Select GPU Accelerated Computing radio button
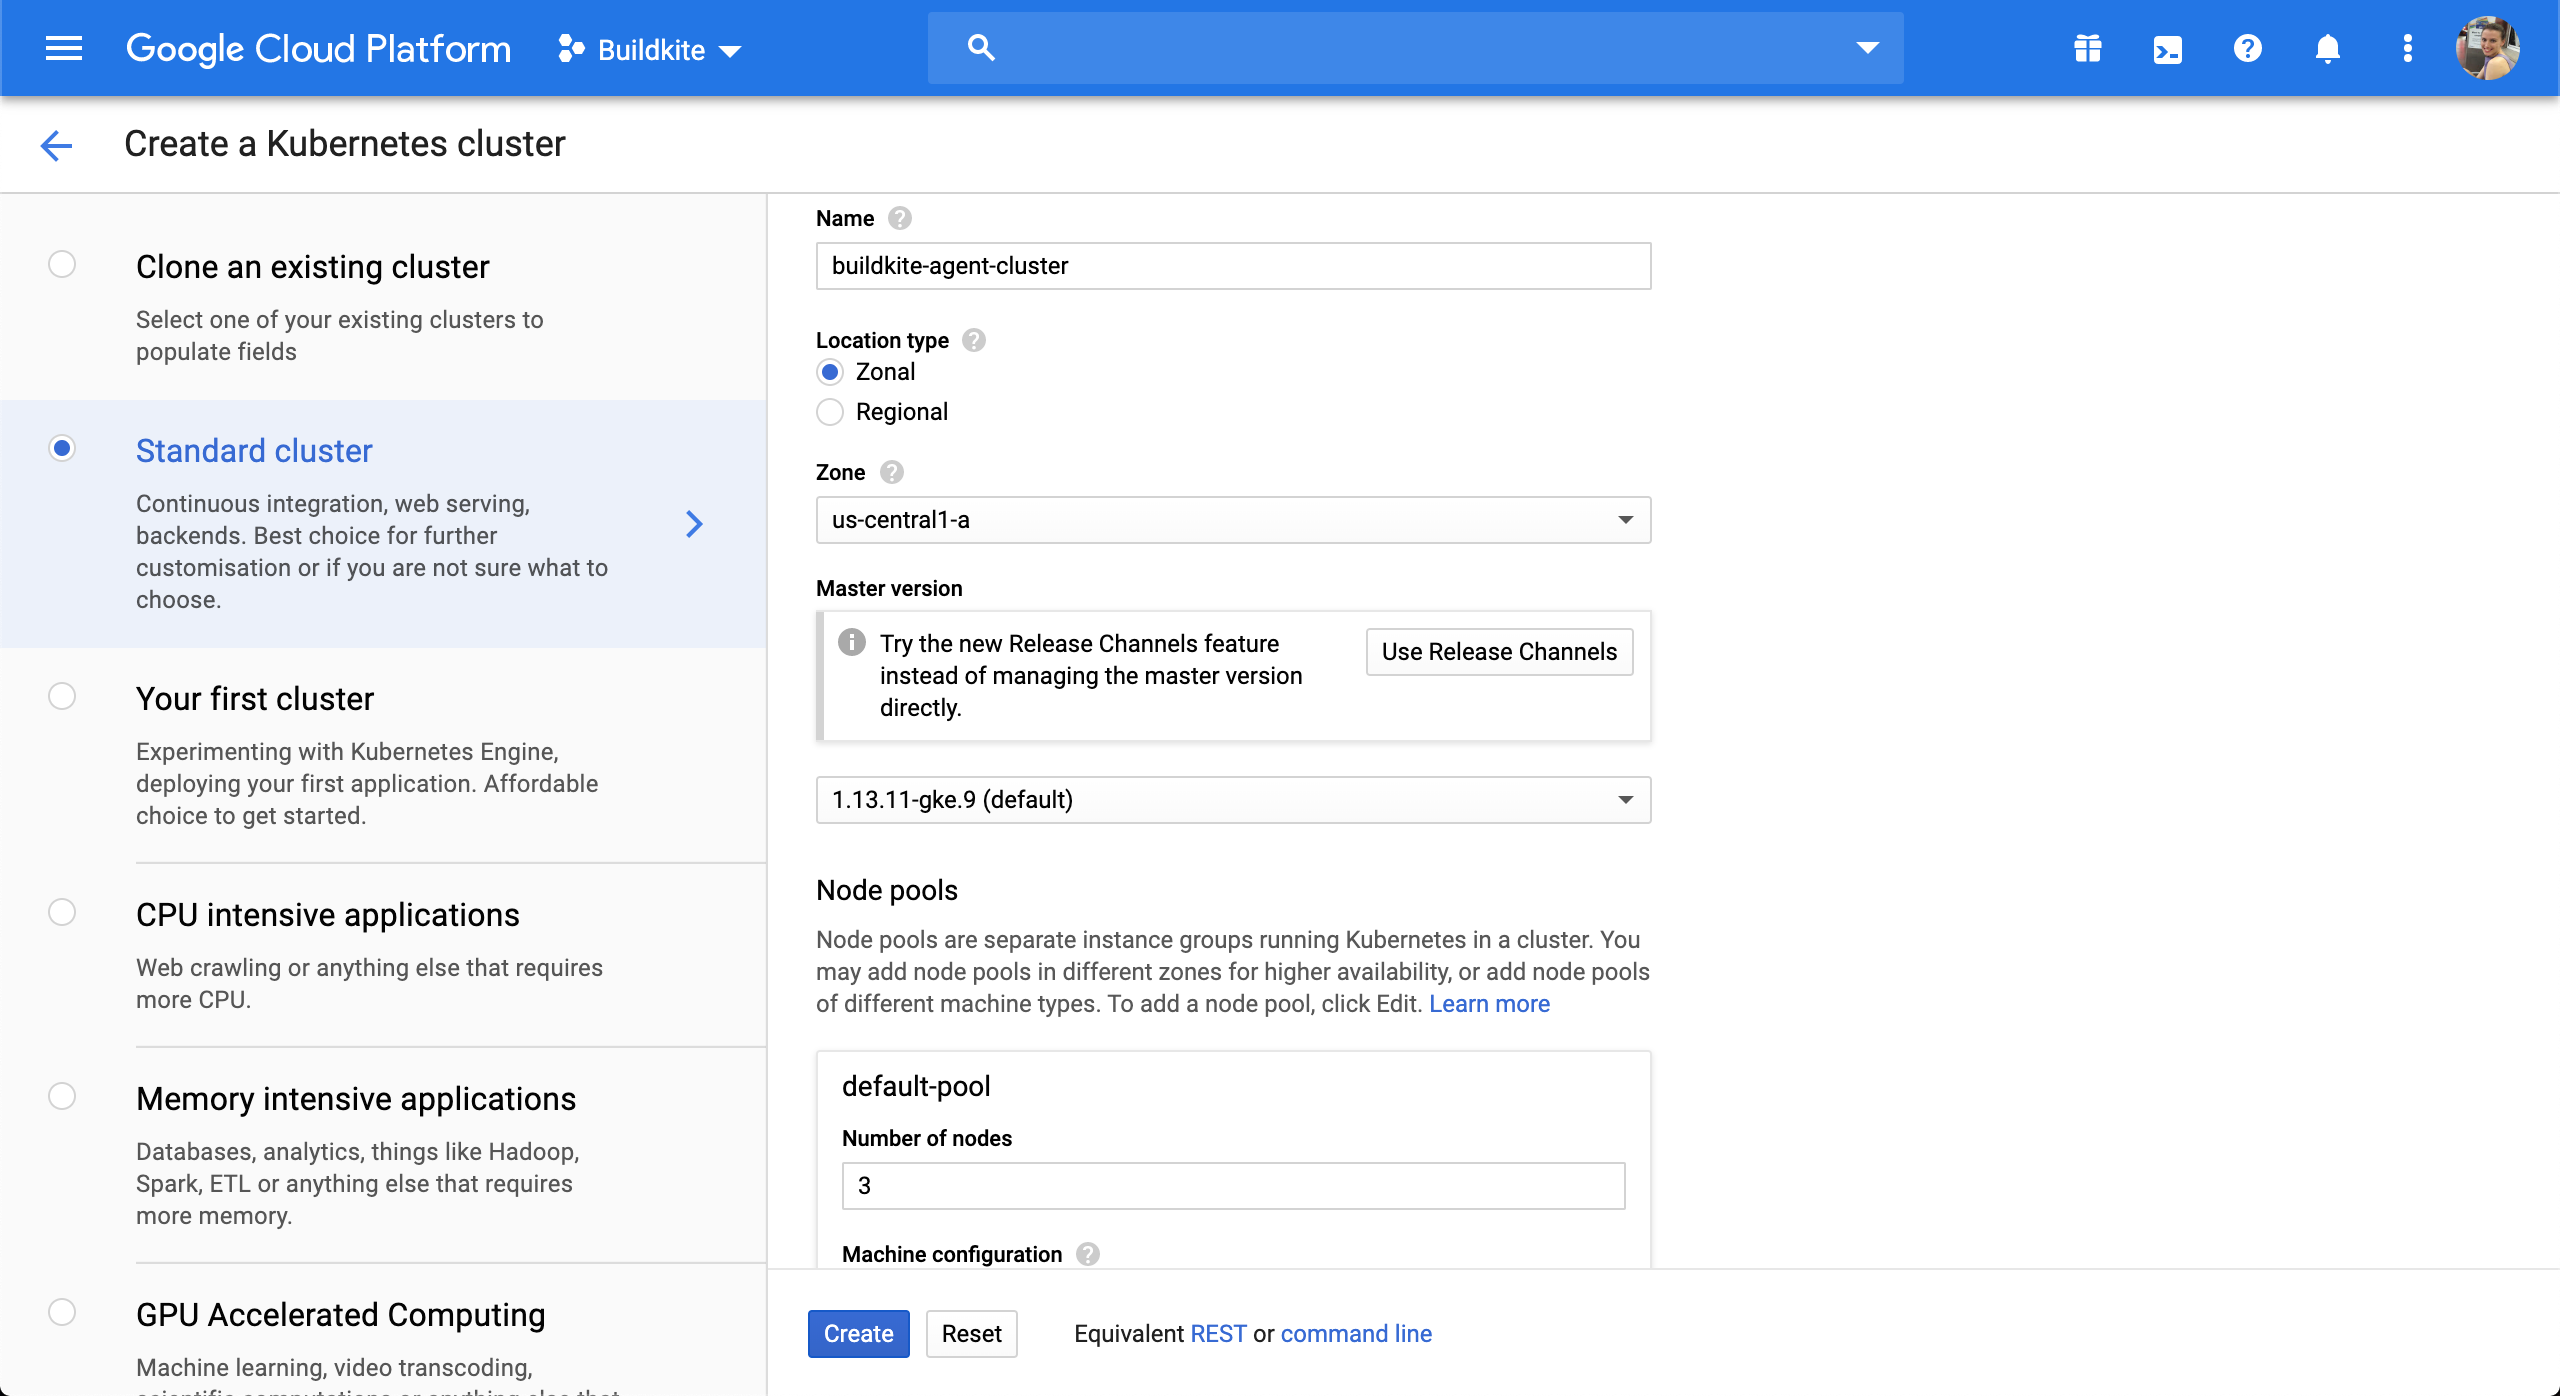Image resolution: width=2560 pixels, height=1396 pixels. [x=62, y=1312]
